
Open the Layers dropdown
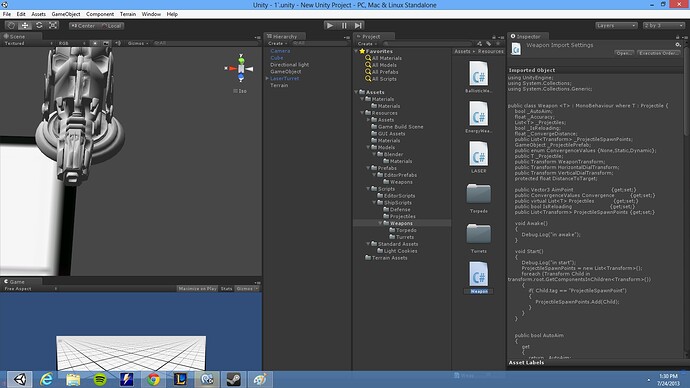pyautogui.click(x=616, y=26)
